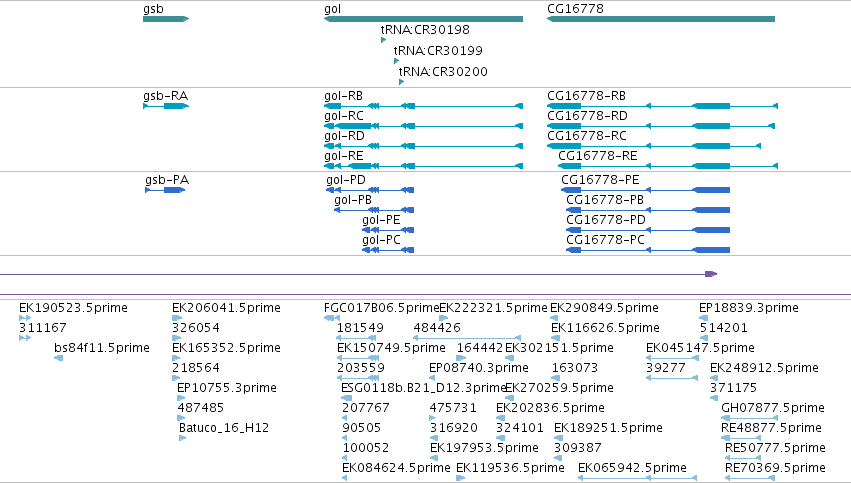851x483 pixels.
Task: Click the CG16778-PB protein label
Action: coord(605,200)
